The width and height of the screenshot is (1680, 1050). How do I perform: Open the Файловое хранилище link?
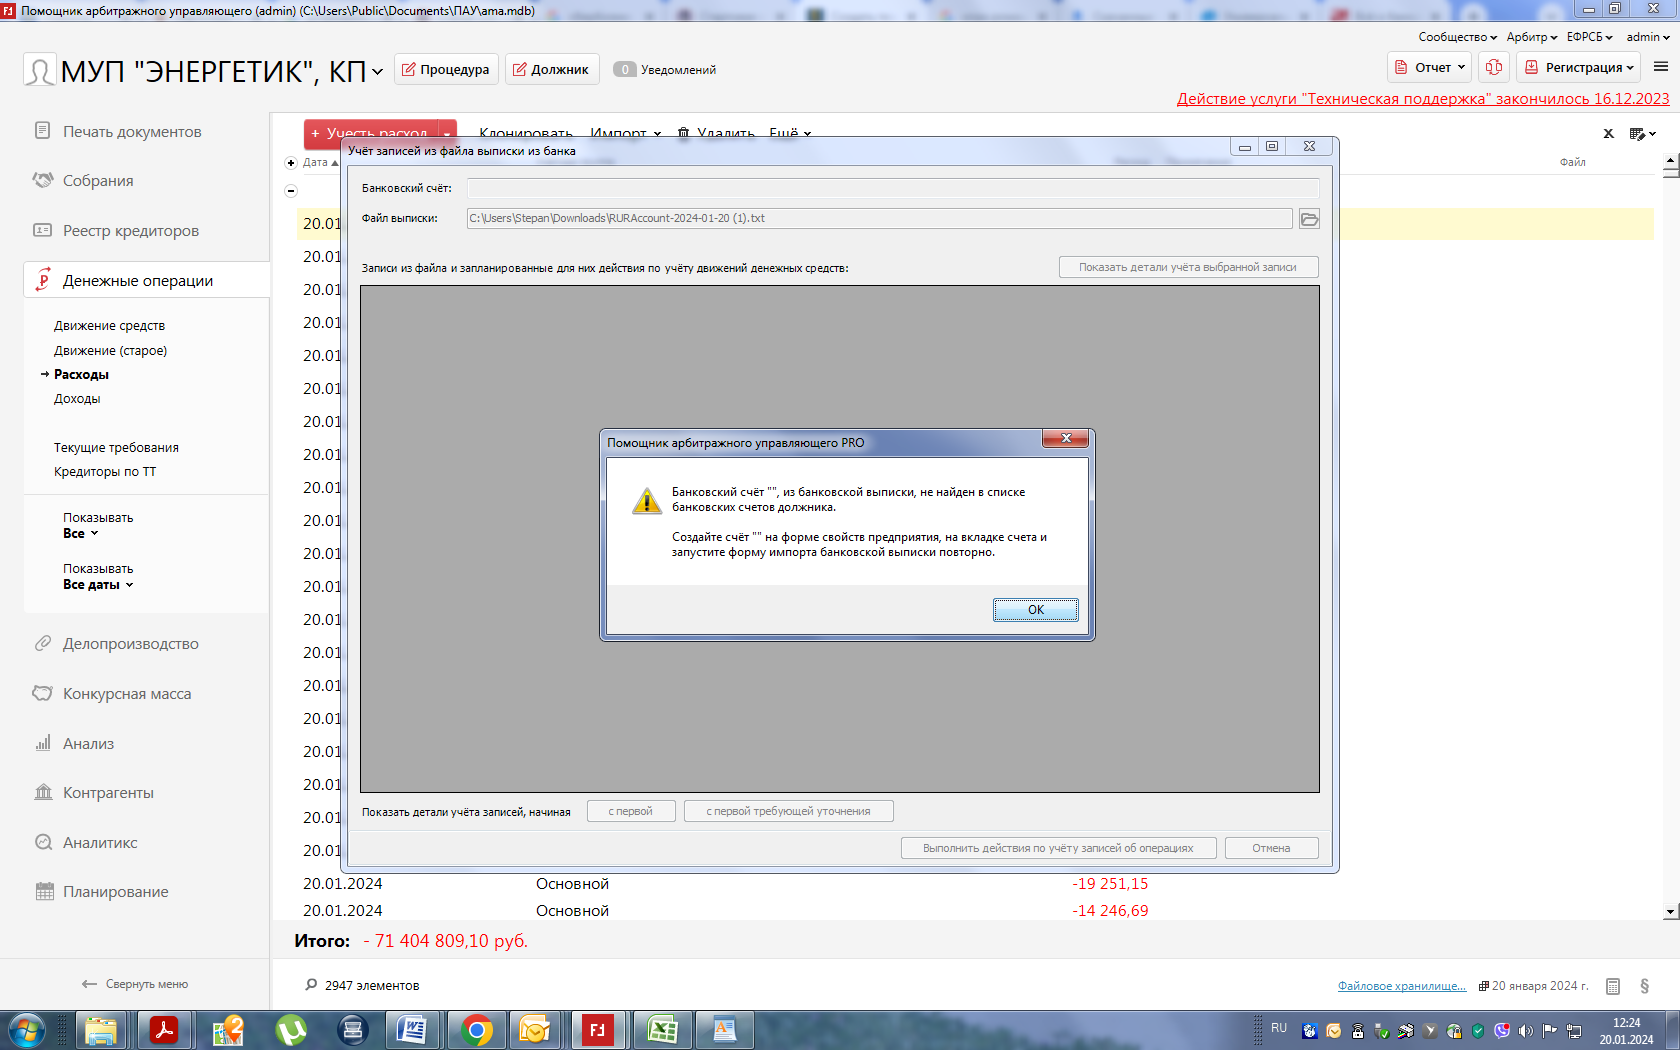pos(1401,986)
